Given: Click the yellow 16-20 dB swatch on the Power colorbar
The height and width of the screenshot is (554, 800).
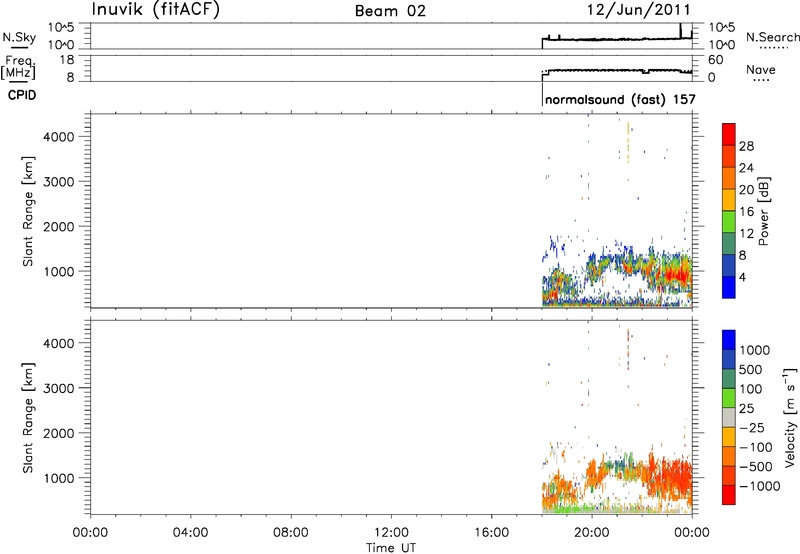Looking at the screenshot, I should [x=729, y=199].
